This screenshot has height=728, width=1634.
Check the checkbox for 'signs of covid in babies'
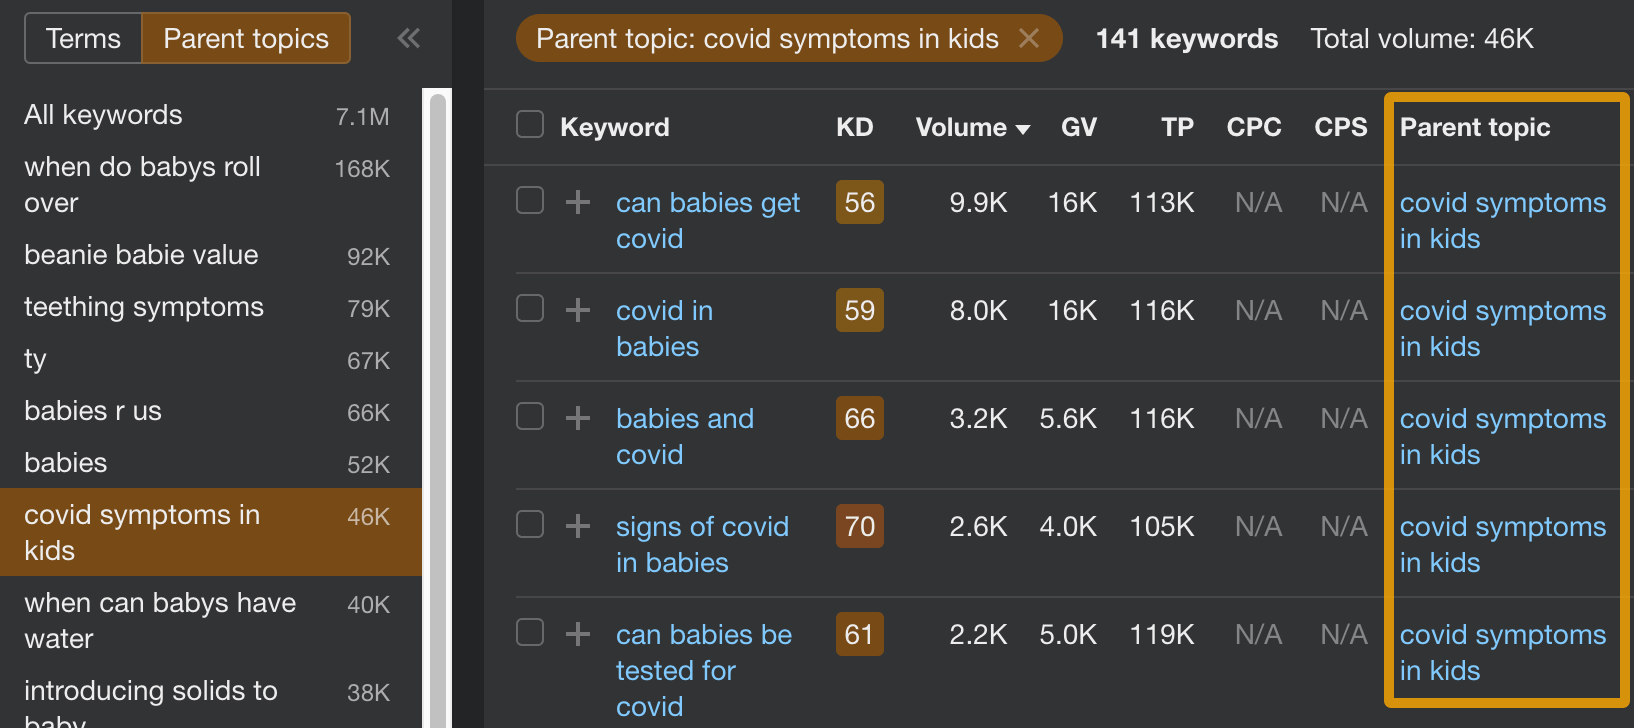(529, 526)
